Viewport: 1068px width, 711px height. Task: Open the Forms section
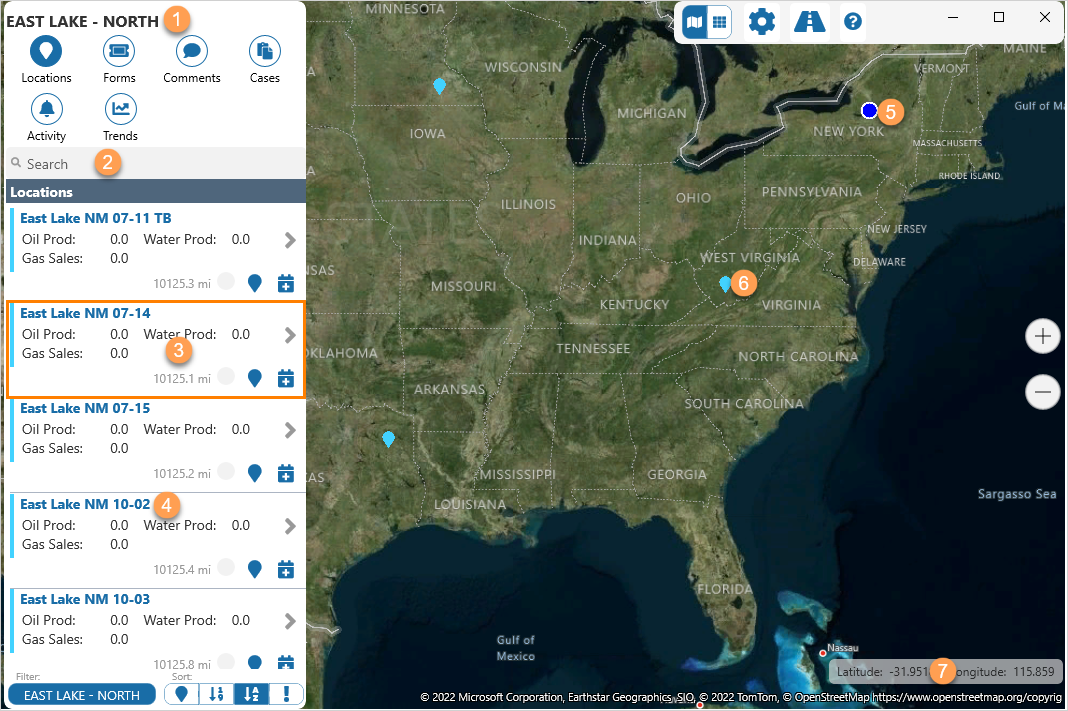119,51
